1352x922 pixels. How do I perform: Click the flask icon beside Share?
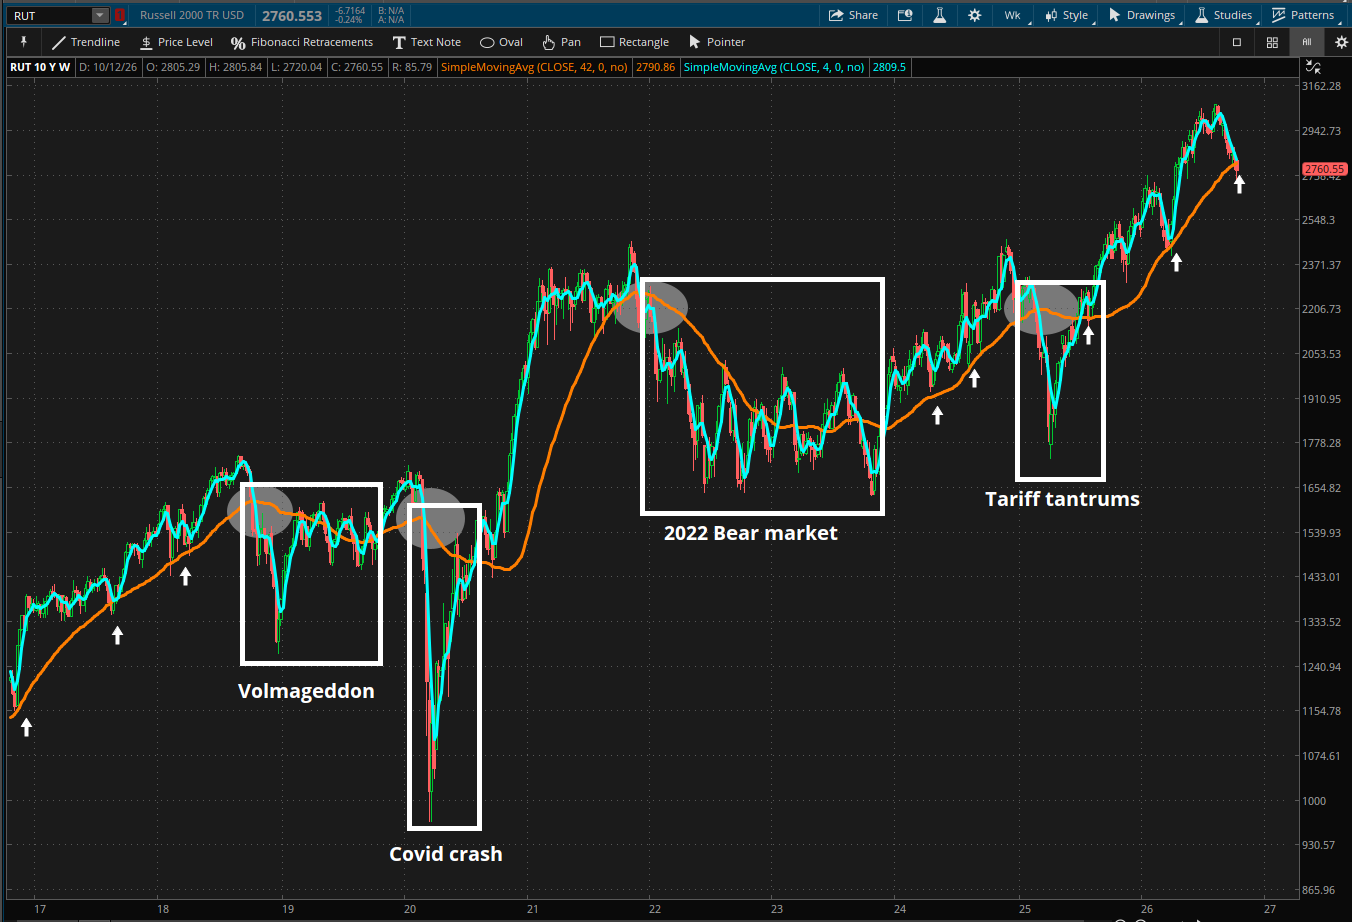[x=940, y=15]
